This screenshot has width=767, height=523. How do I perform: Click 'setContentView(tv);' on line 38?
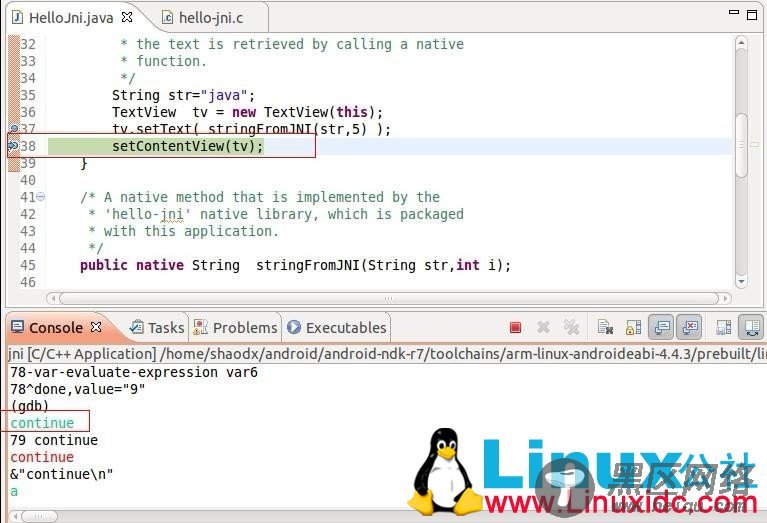click(x=187, y=146)
